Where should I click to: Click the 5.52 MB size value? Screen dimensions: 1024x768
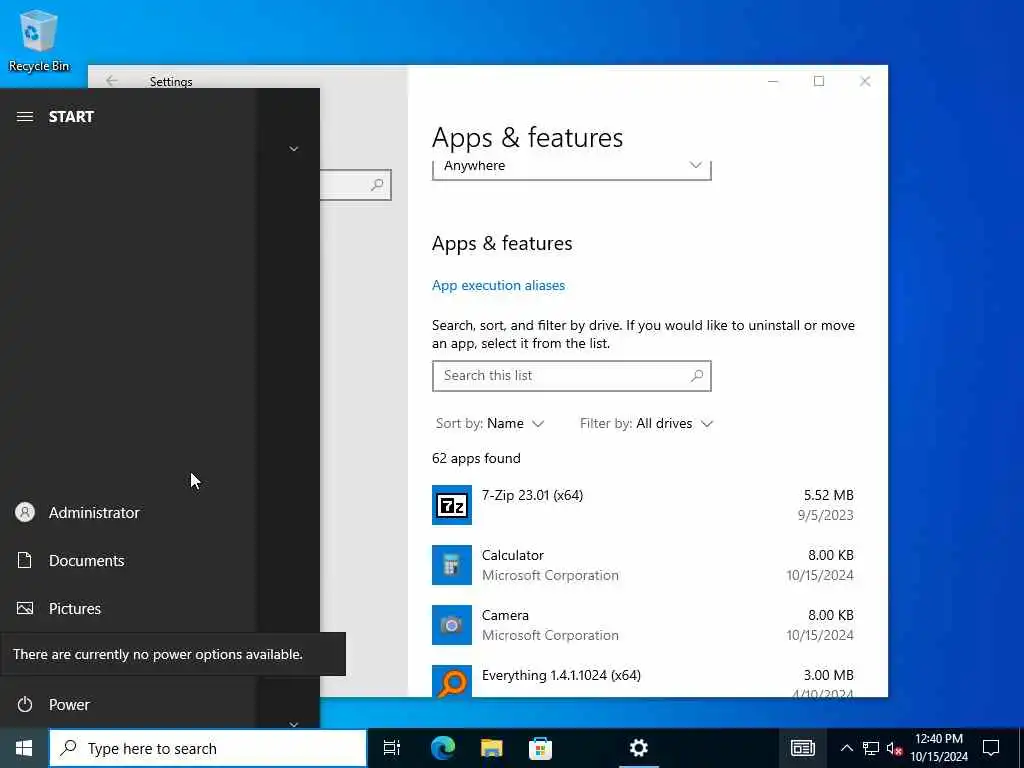(x=828, y=496)
